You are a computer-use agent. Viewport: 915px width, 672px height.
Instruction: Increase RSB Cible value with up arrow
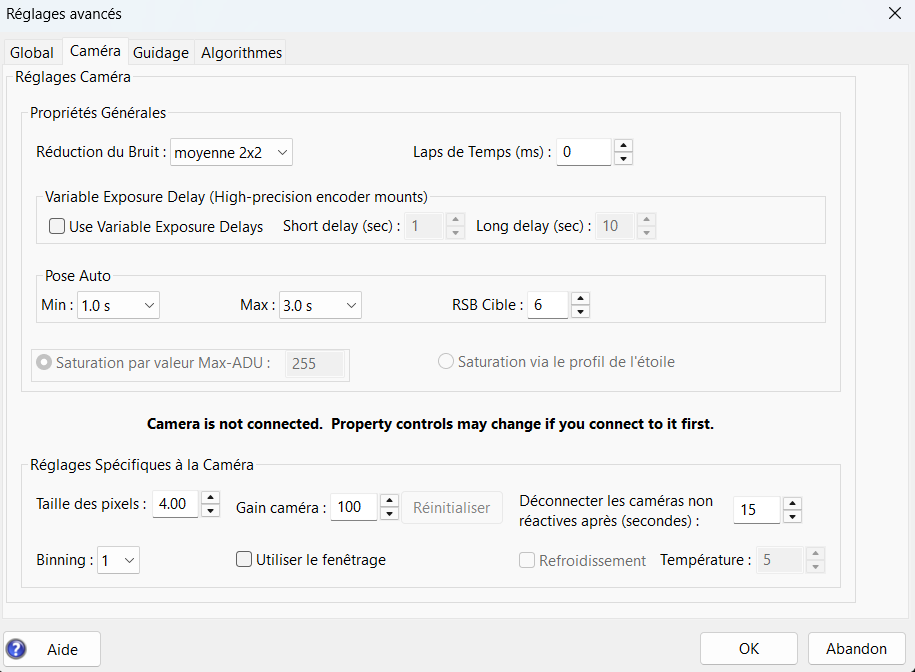point(580,298)
